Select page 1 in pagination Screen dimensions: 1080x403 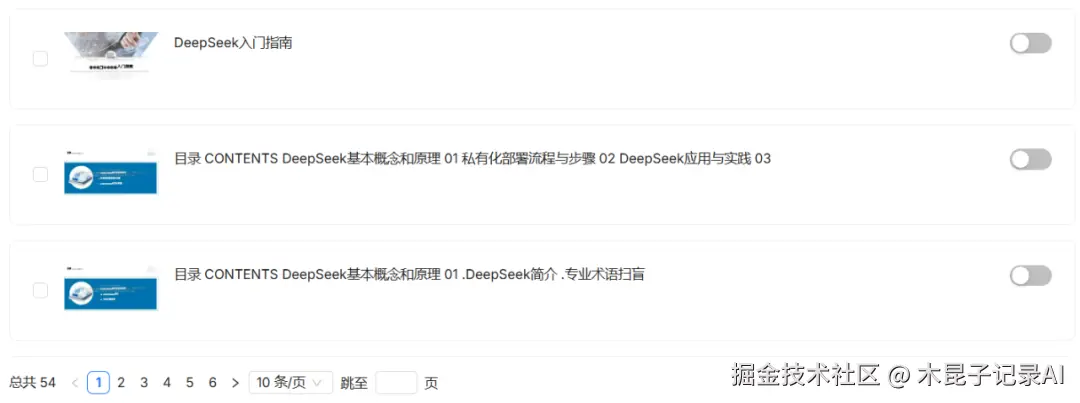(x=98, y=382)
